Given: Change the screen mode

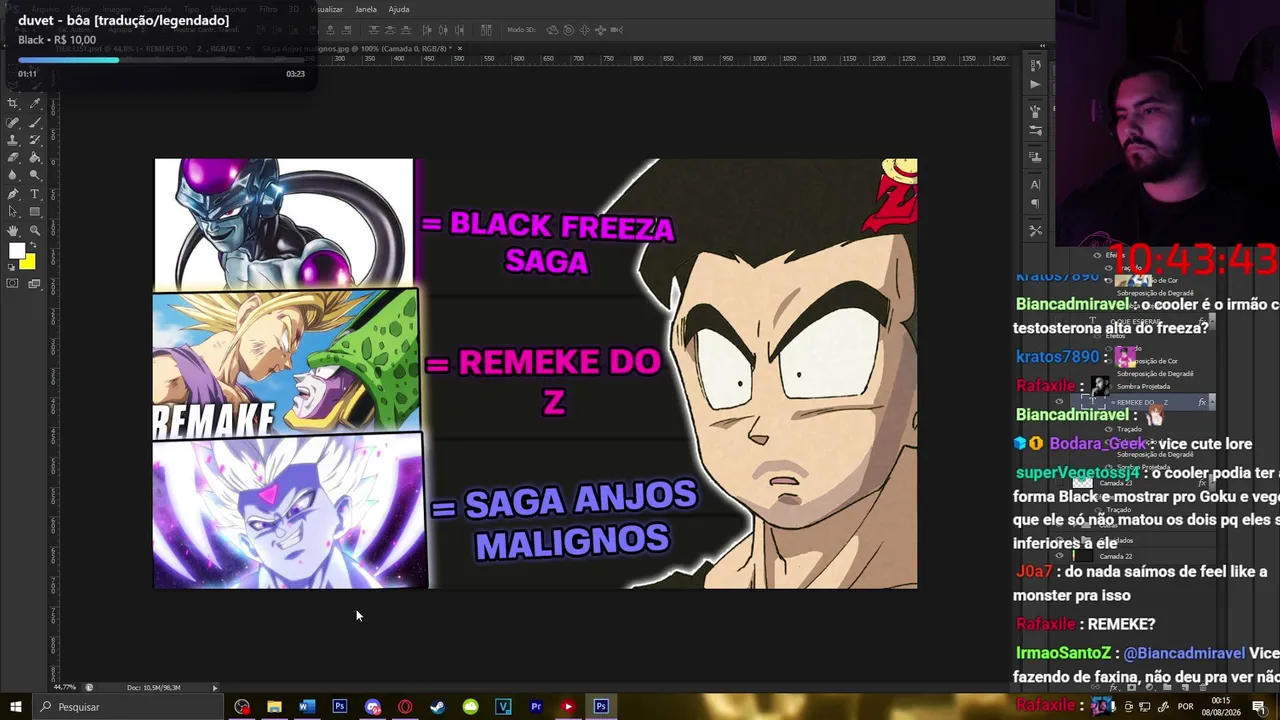Looking at the screenshot, I should pyautogui.click(x=35, y=284).
